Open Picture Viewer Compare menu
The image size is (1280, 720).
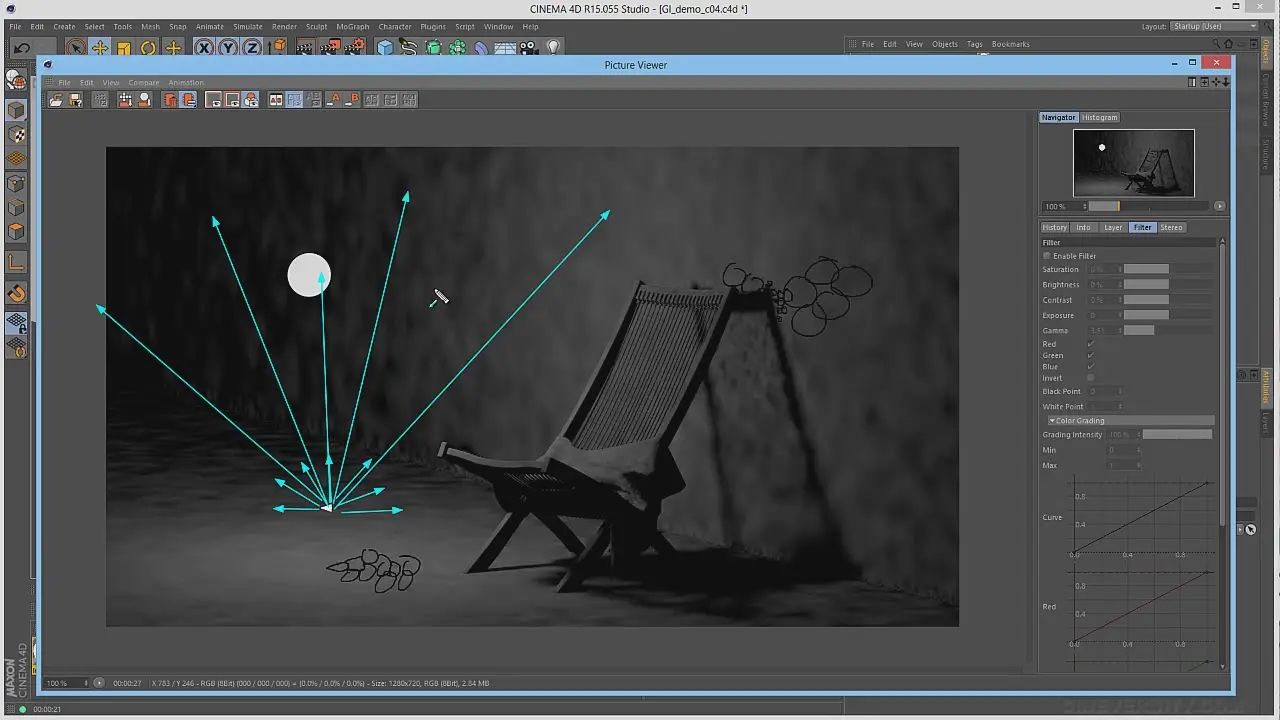click(143, 82)
